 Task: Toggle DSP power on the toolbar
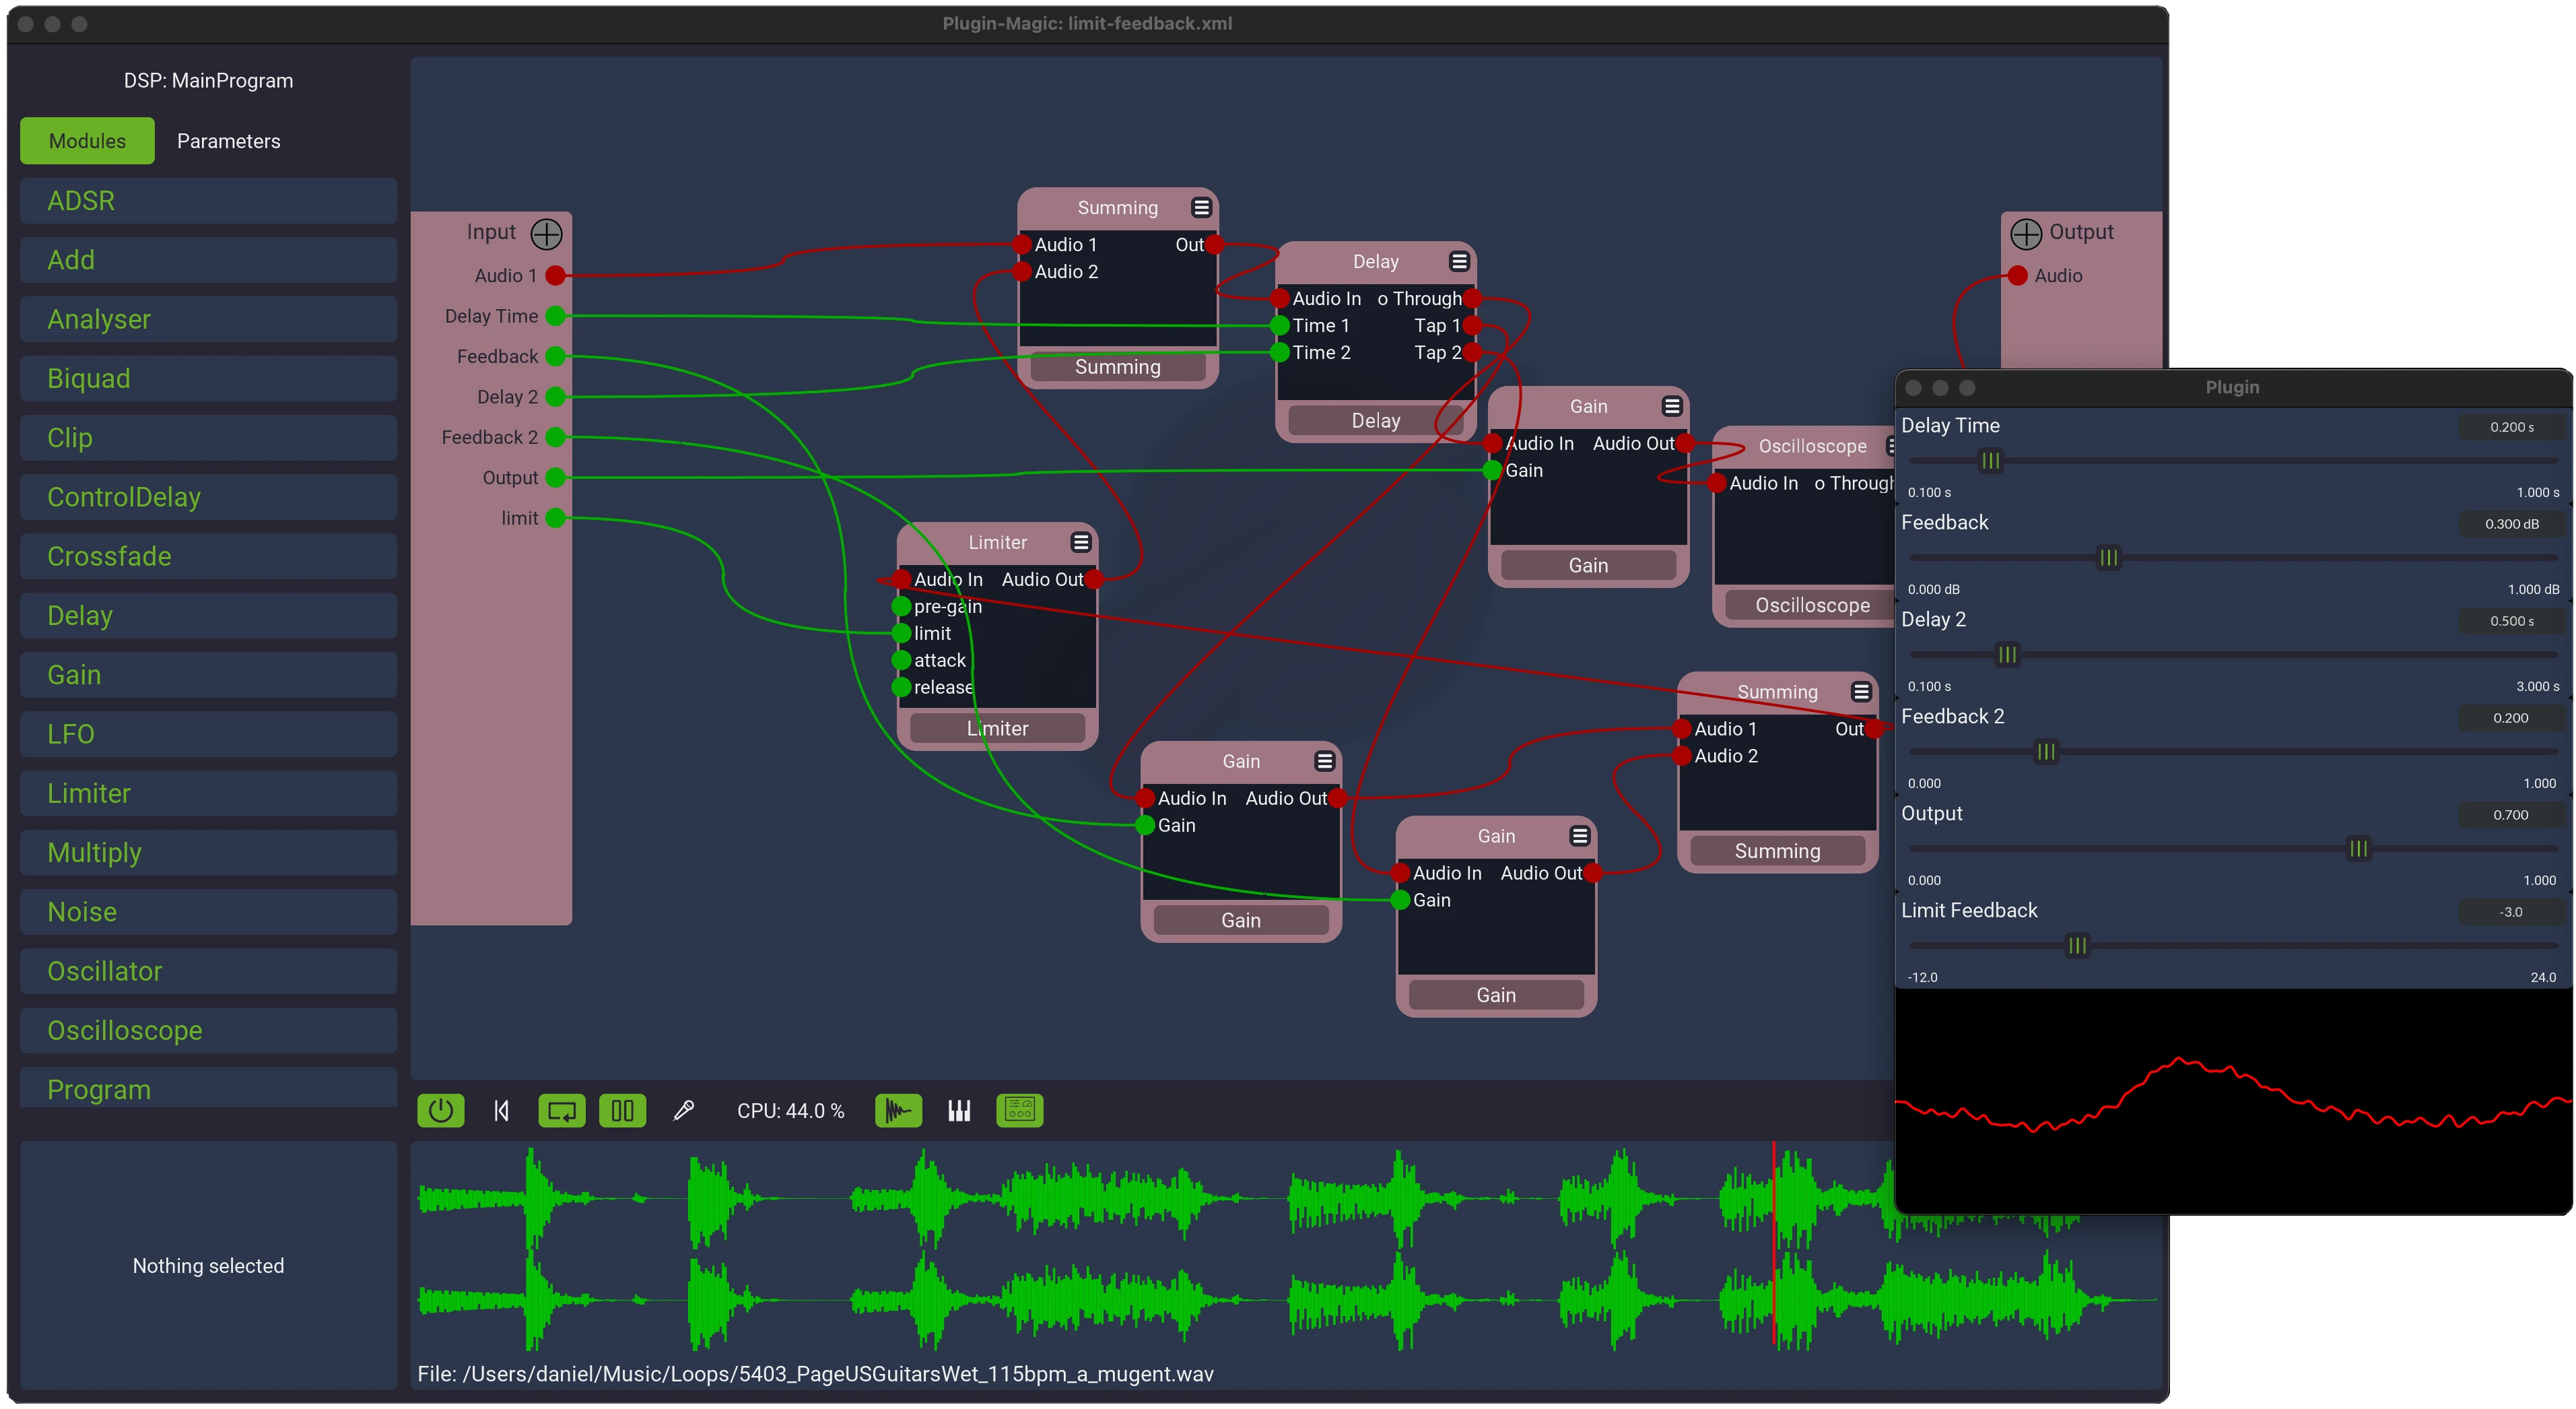click(440, 1110)
